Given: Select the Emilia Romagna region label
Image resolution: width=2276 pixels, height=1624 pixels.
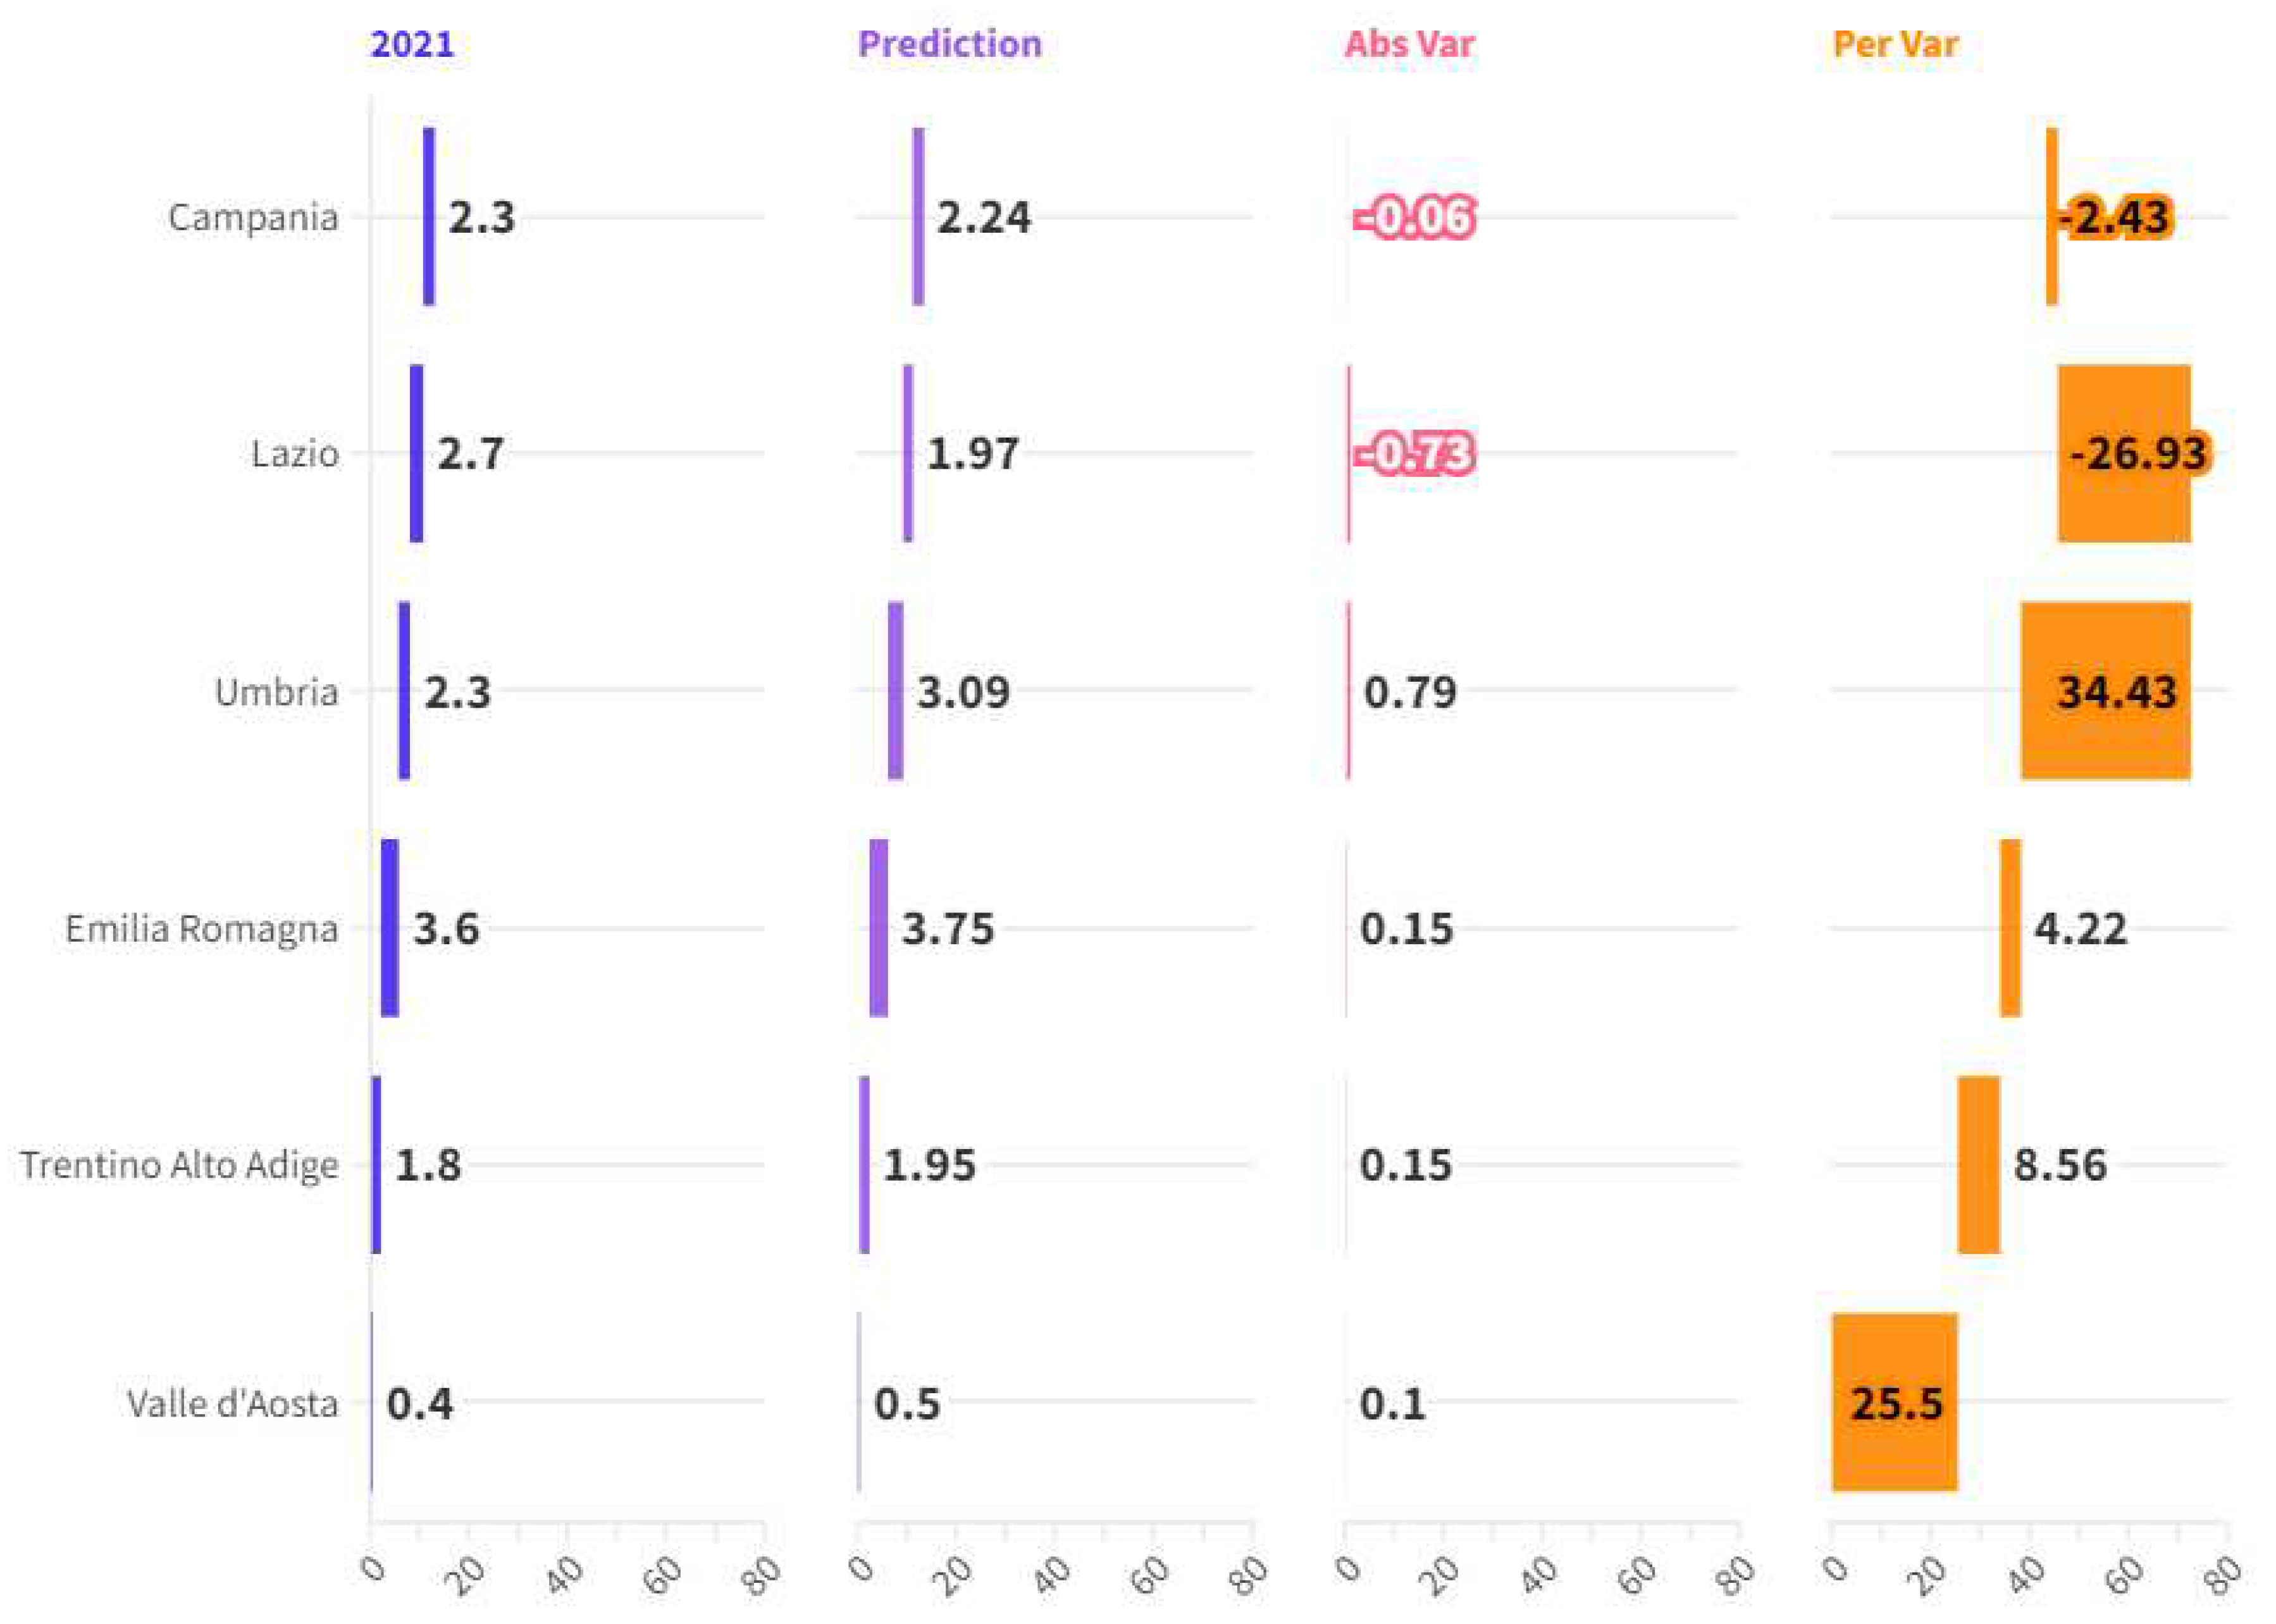Looking at the screenshot, I should [x=202, y=928].
